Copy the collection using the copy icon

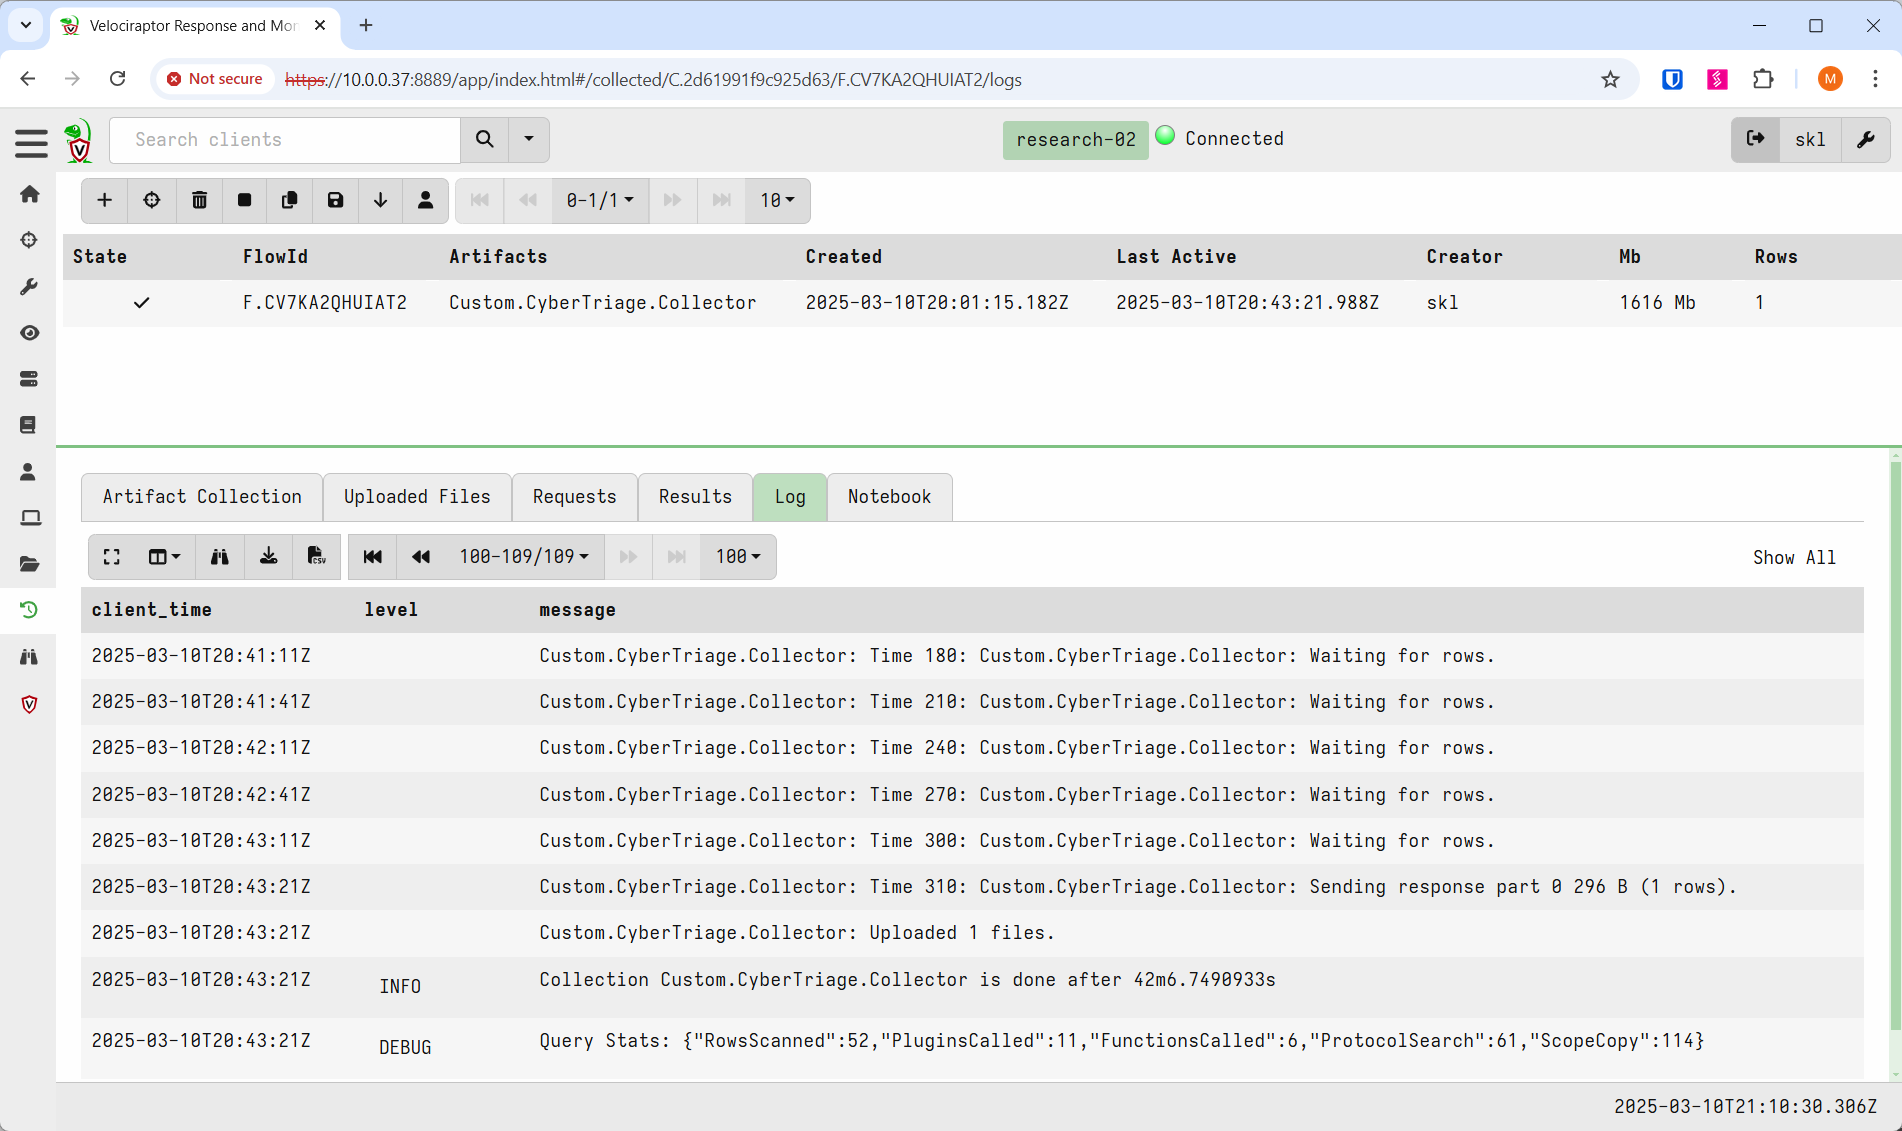(289, 200)
